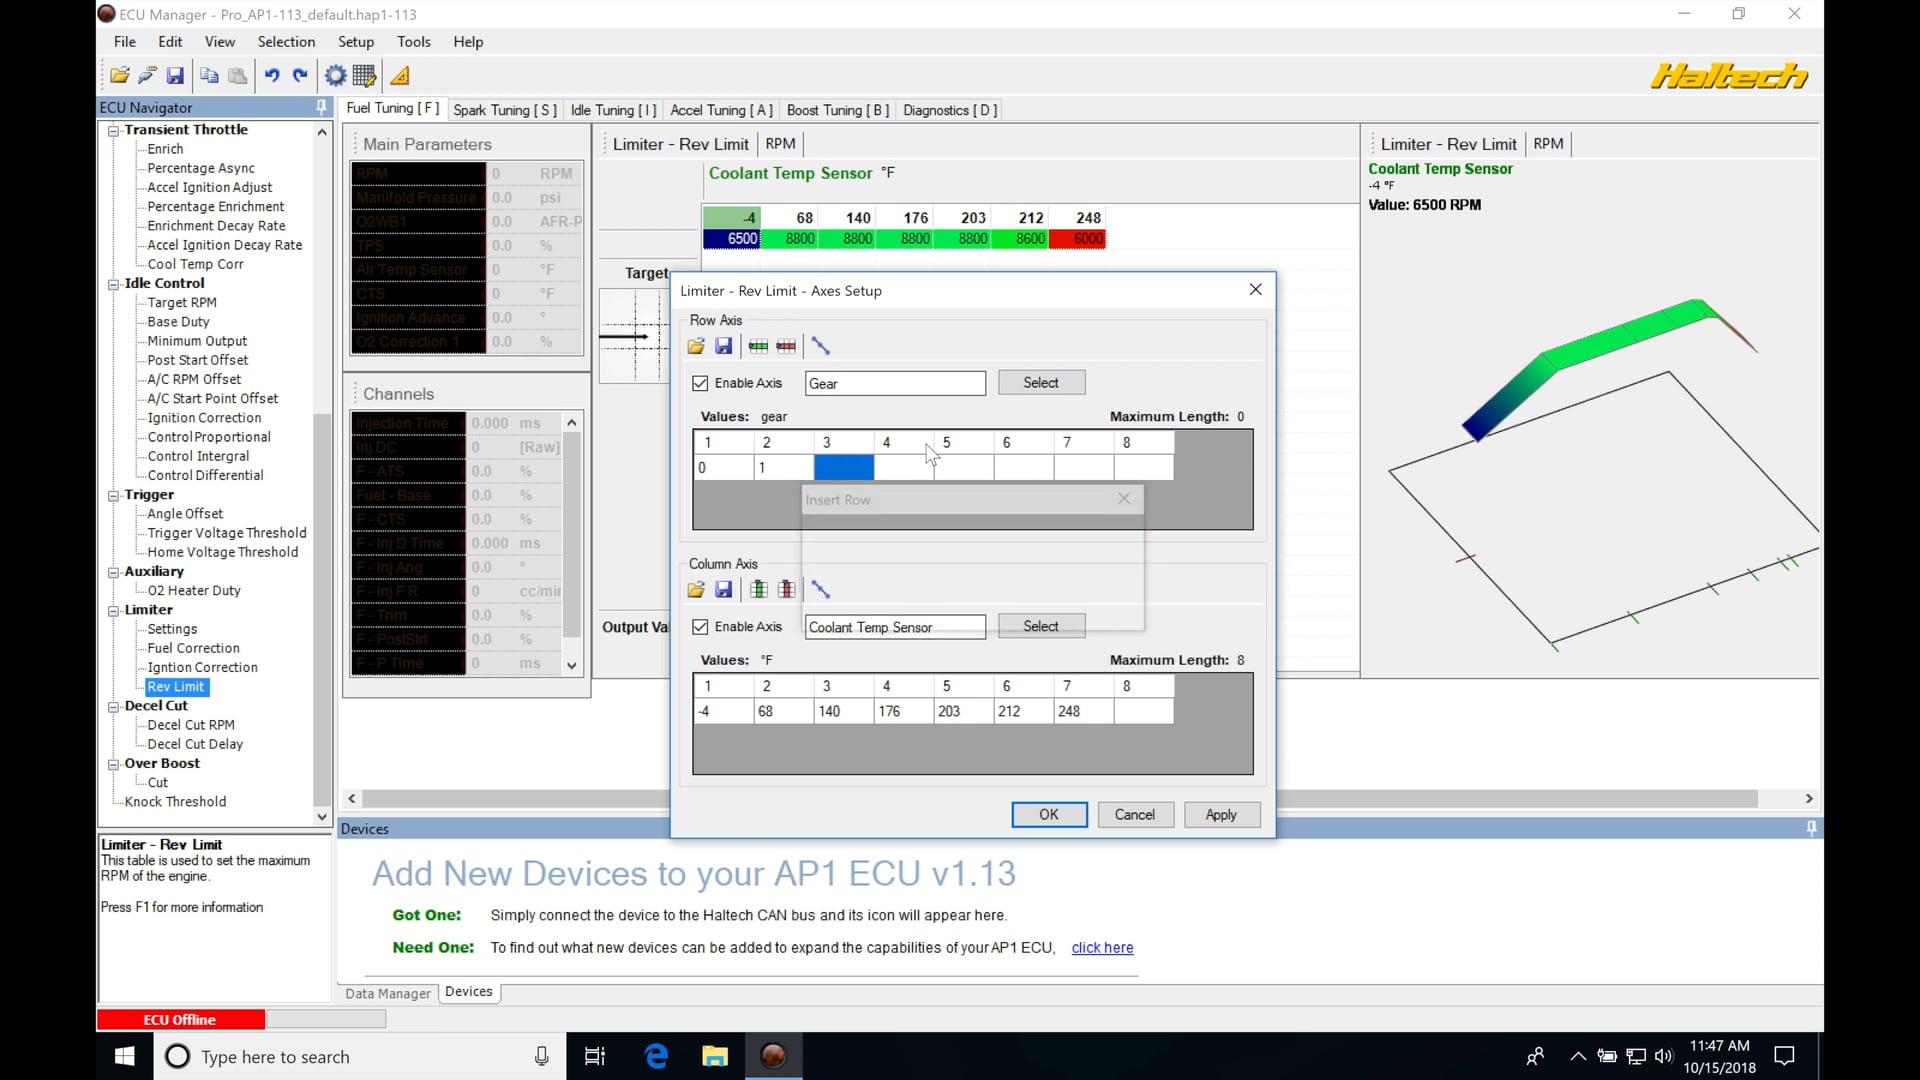Follow the click here link for new devices

(x=1101, y=947)
